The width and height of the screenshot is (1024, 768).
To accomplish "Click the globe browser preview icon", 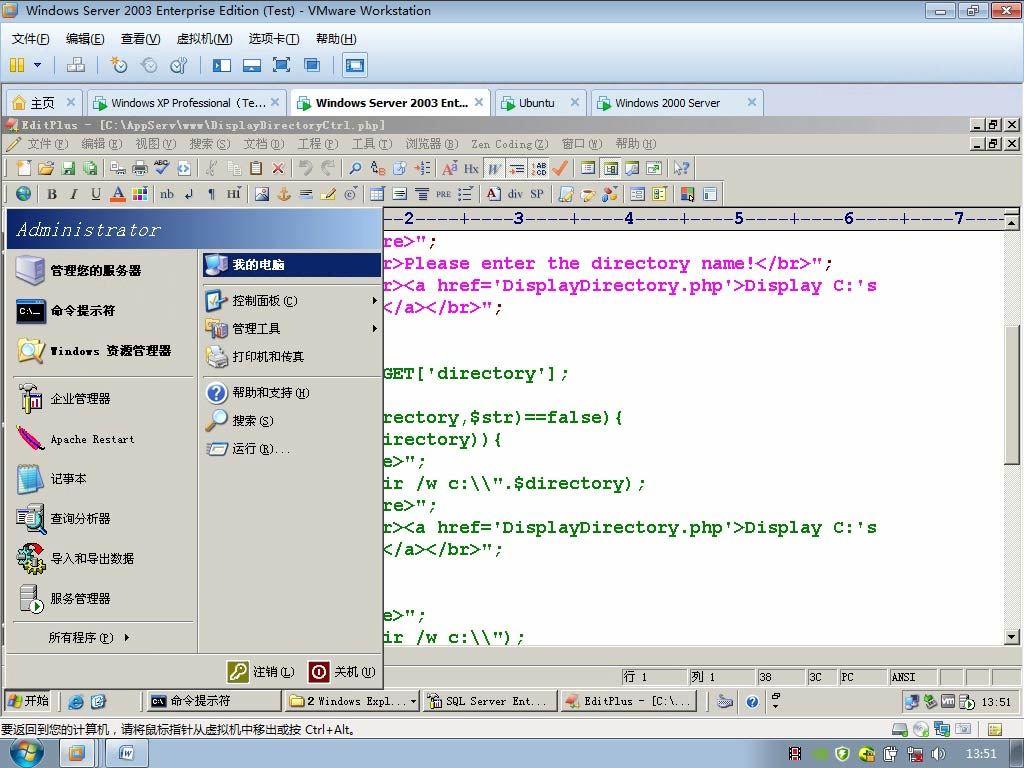I will 24,194.
